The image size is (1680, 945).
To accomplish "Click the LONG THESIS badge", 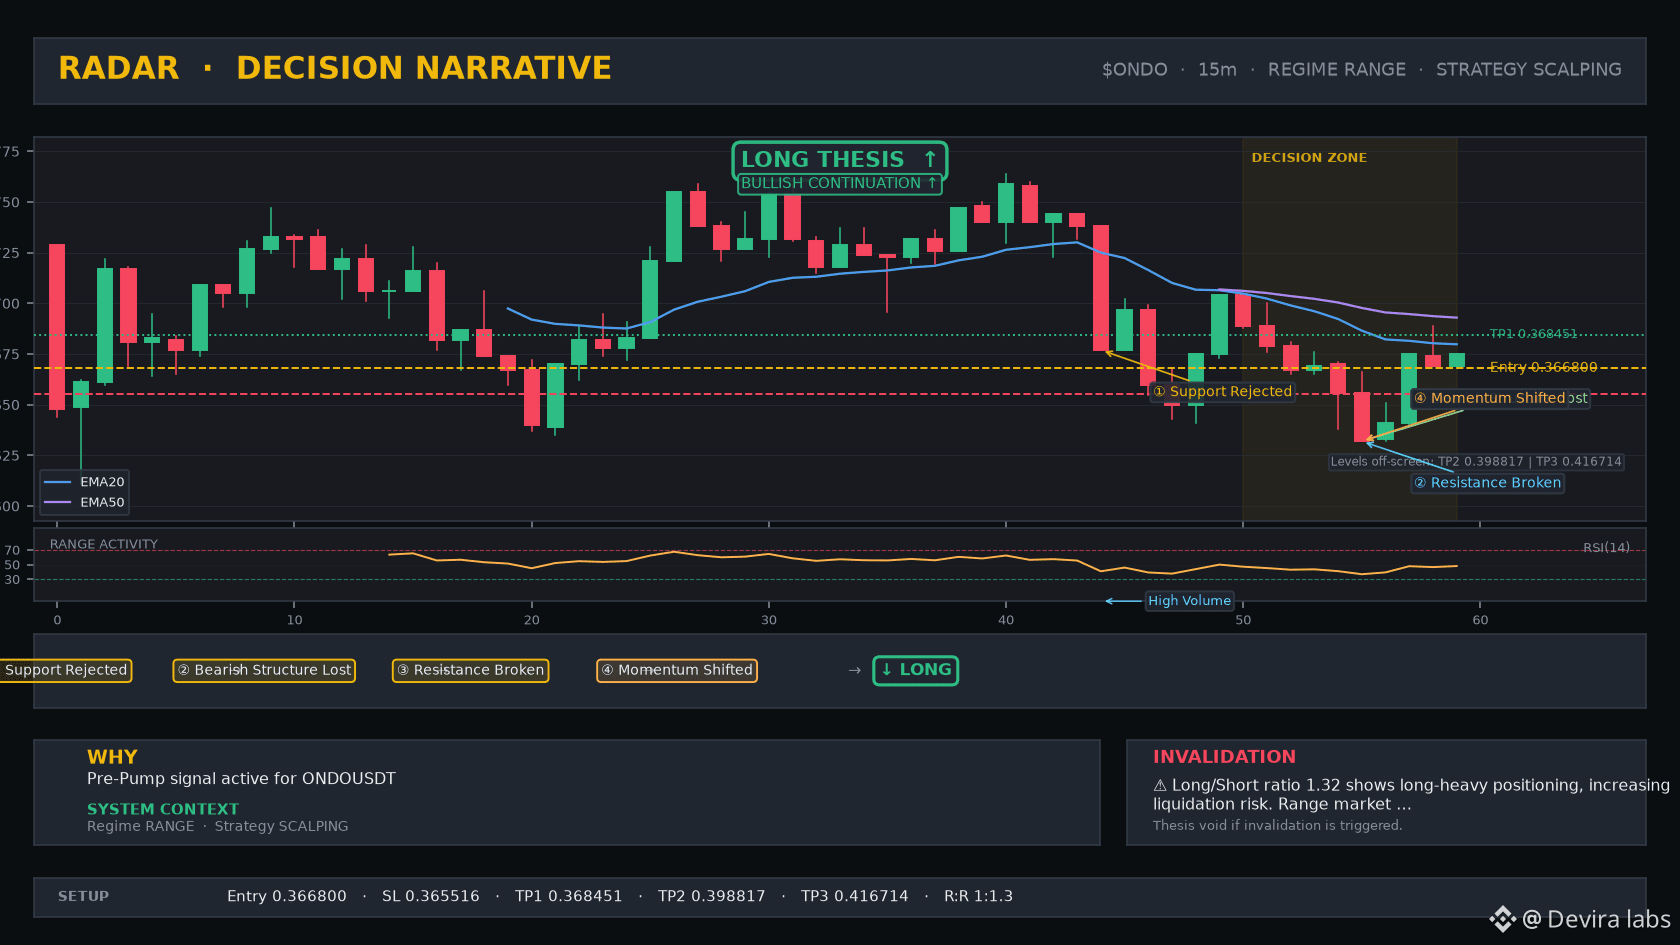I will [839, 160].
